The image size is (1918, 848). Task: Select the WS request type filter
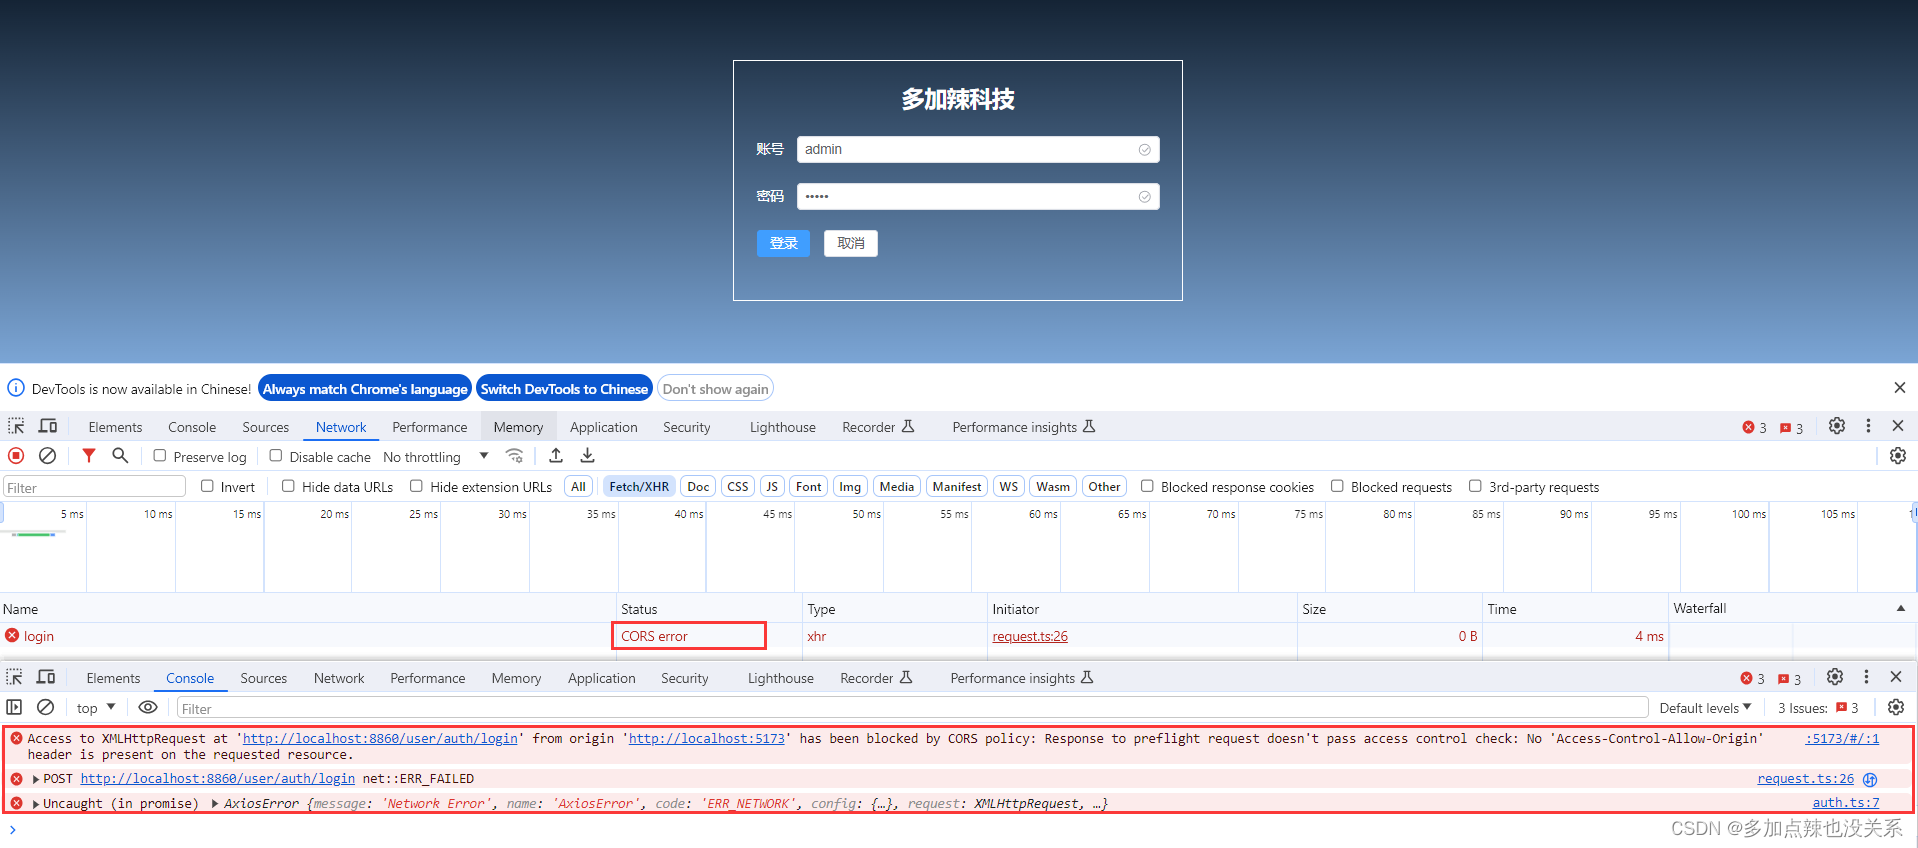pyautogui.click(x=1009, y=487)
